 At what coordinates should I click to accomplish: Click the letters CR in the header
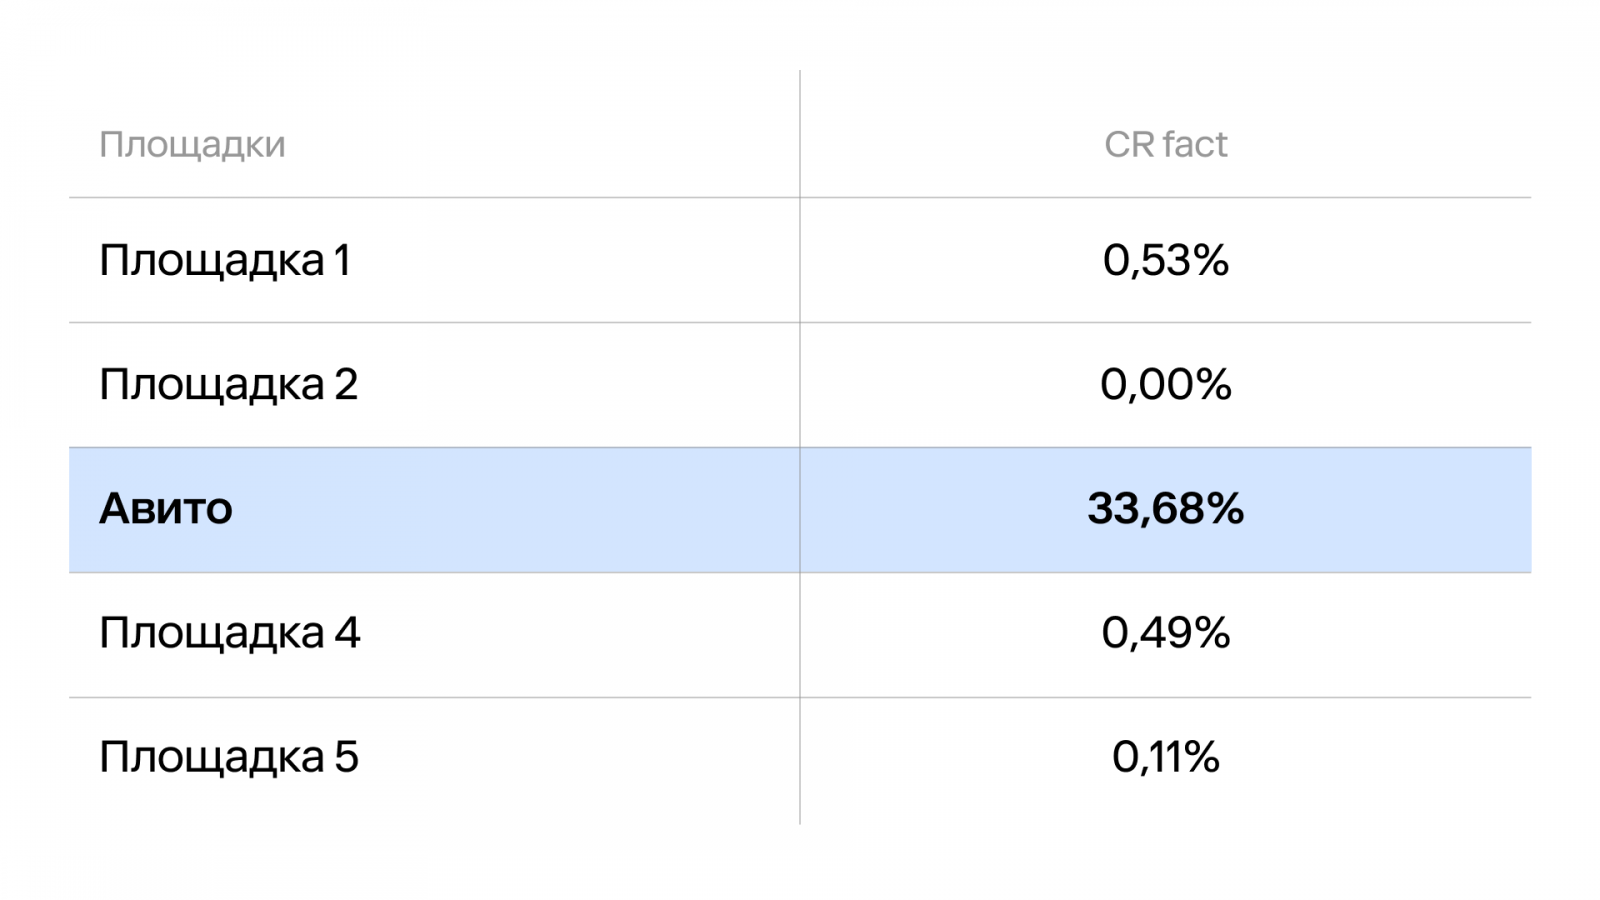(1130, 144)
